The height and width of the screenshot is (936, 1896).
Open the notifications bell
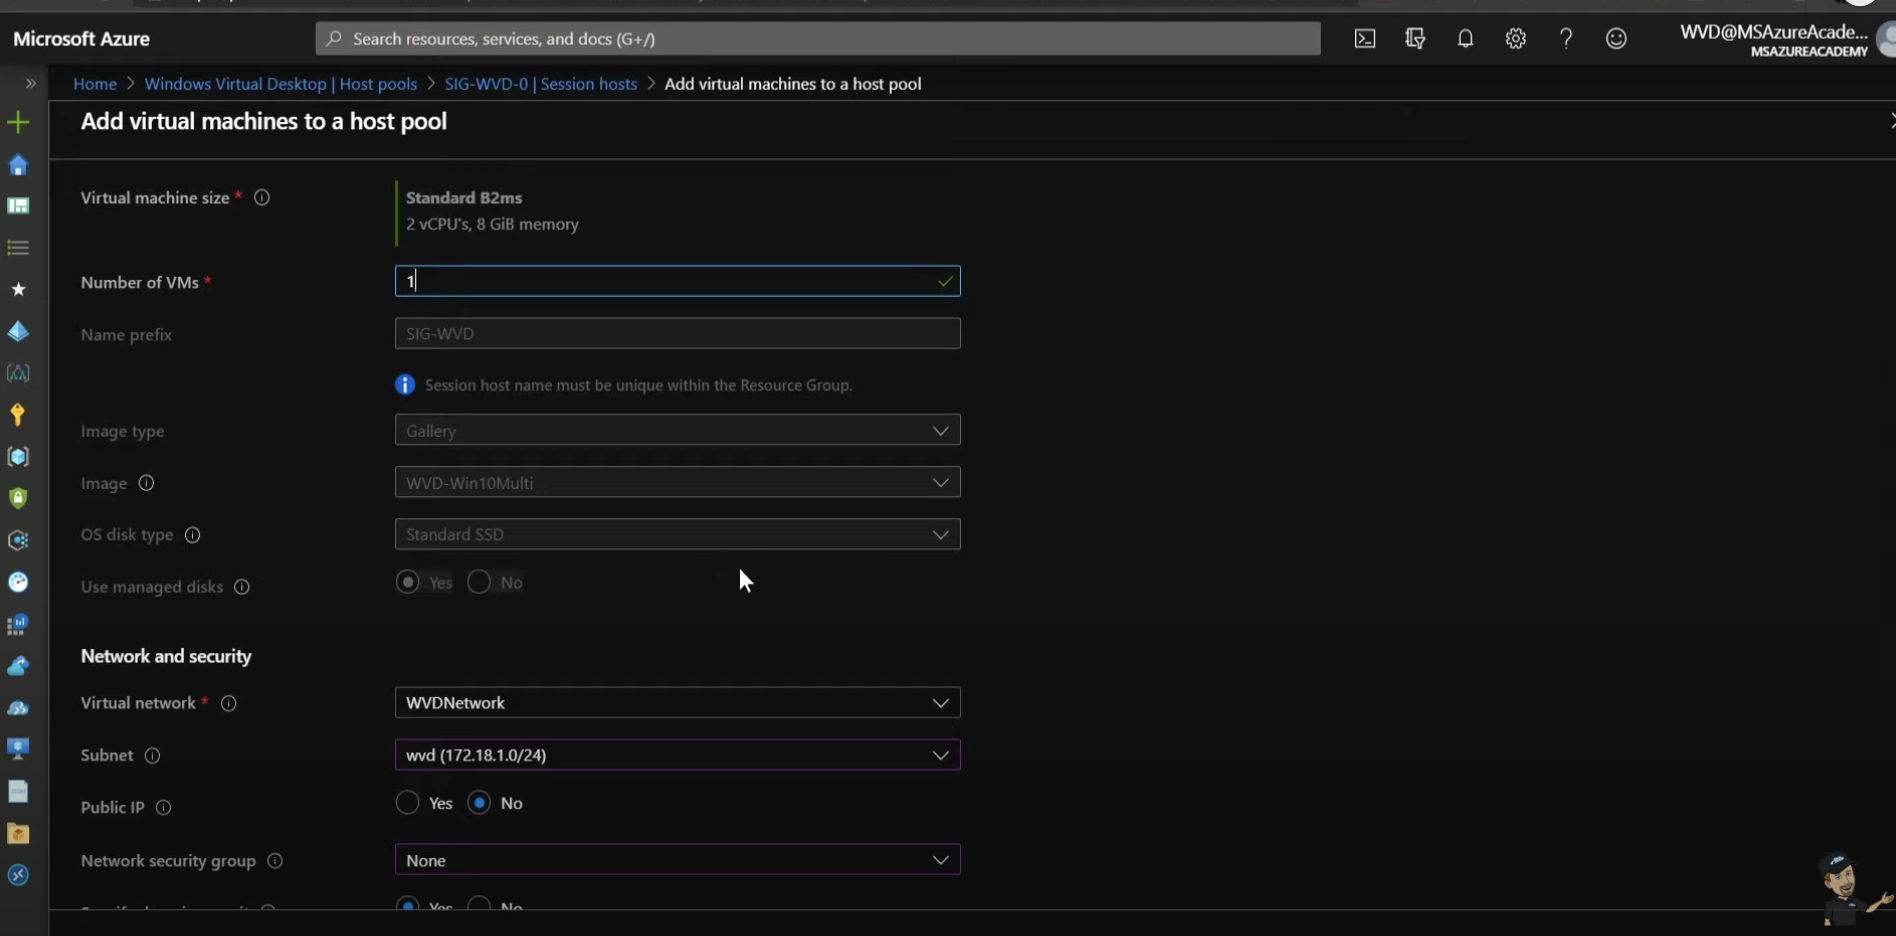coord(1465,39)
